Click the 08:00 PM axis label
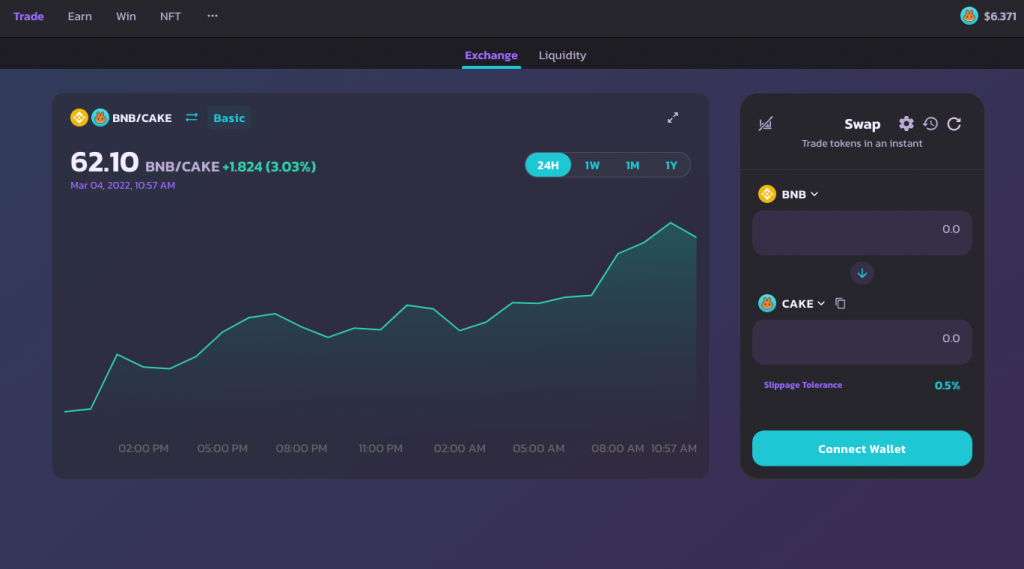The height and width of the screenshot is (569, 1024). 301,448
